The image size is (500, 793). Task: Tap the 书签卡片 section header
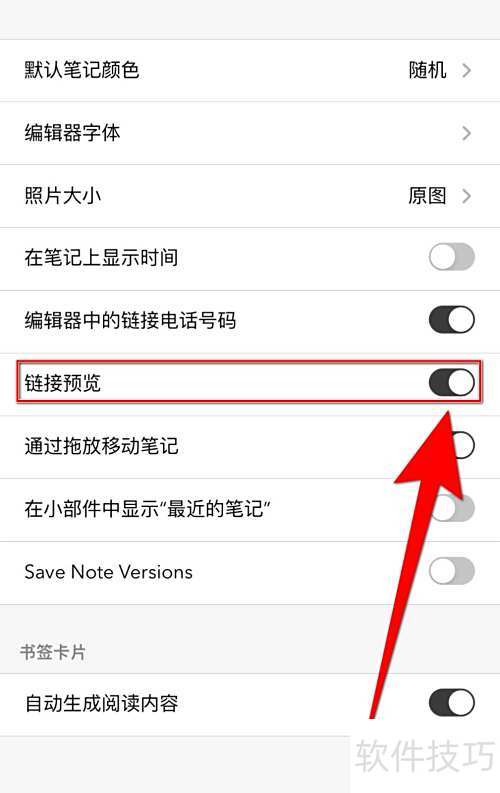53,652
